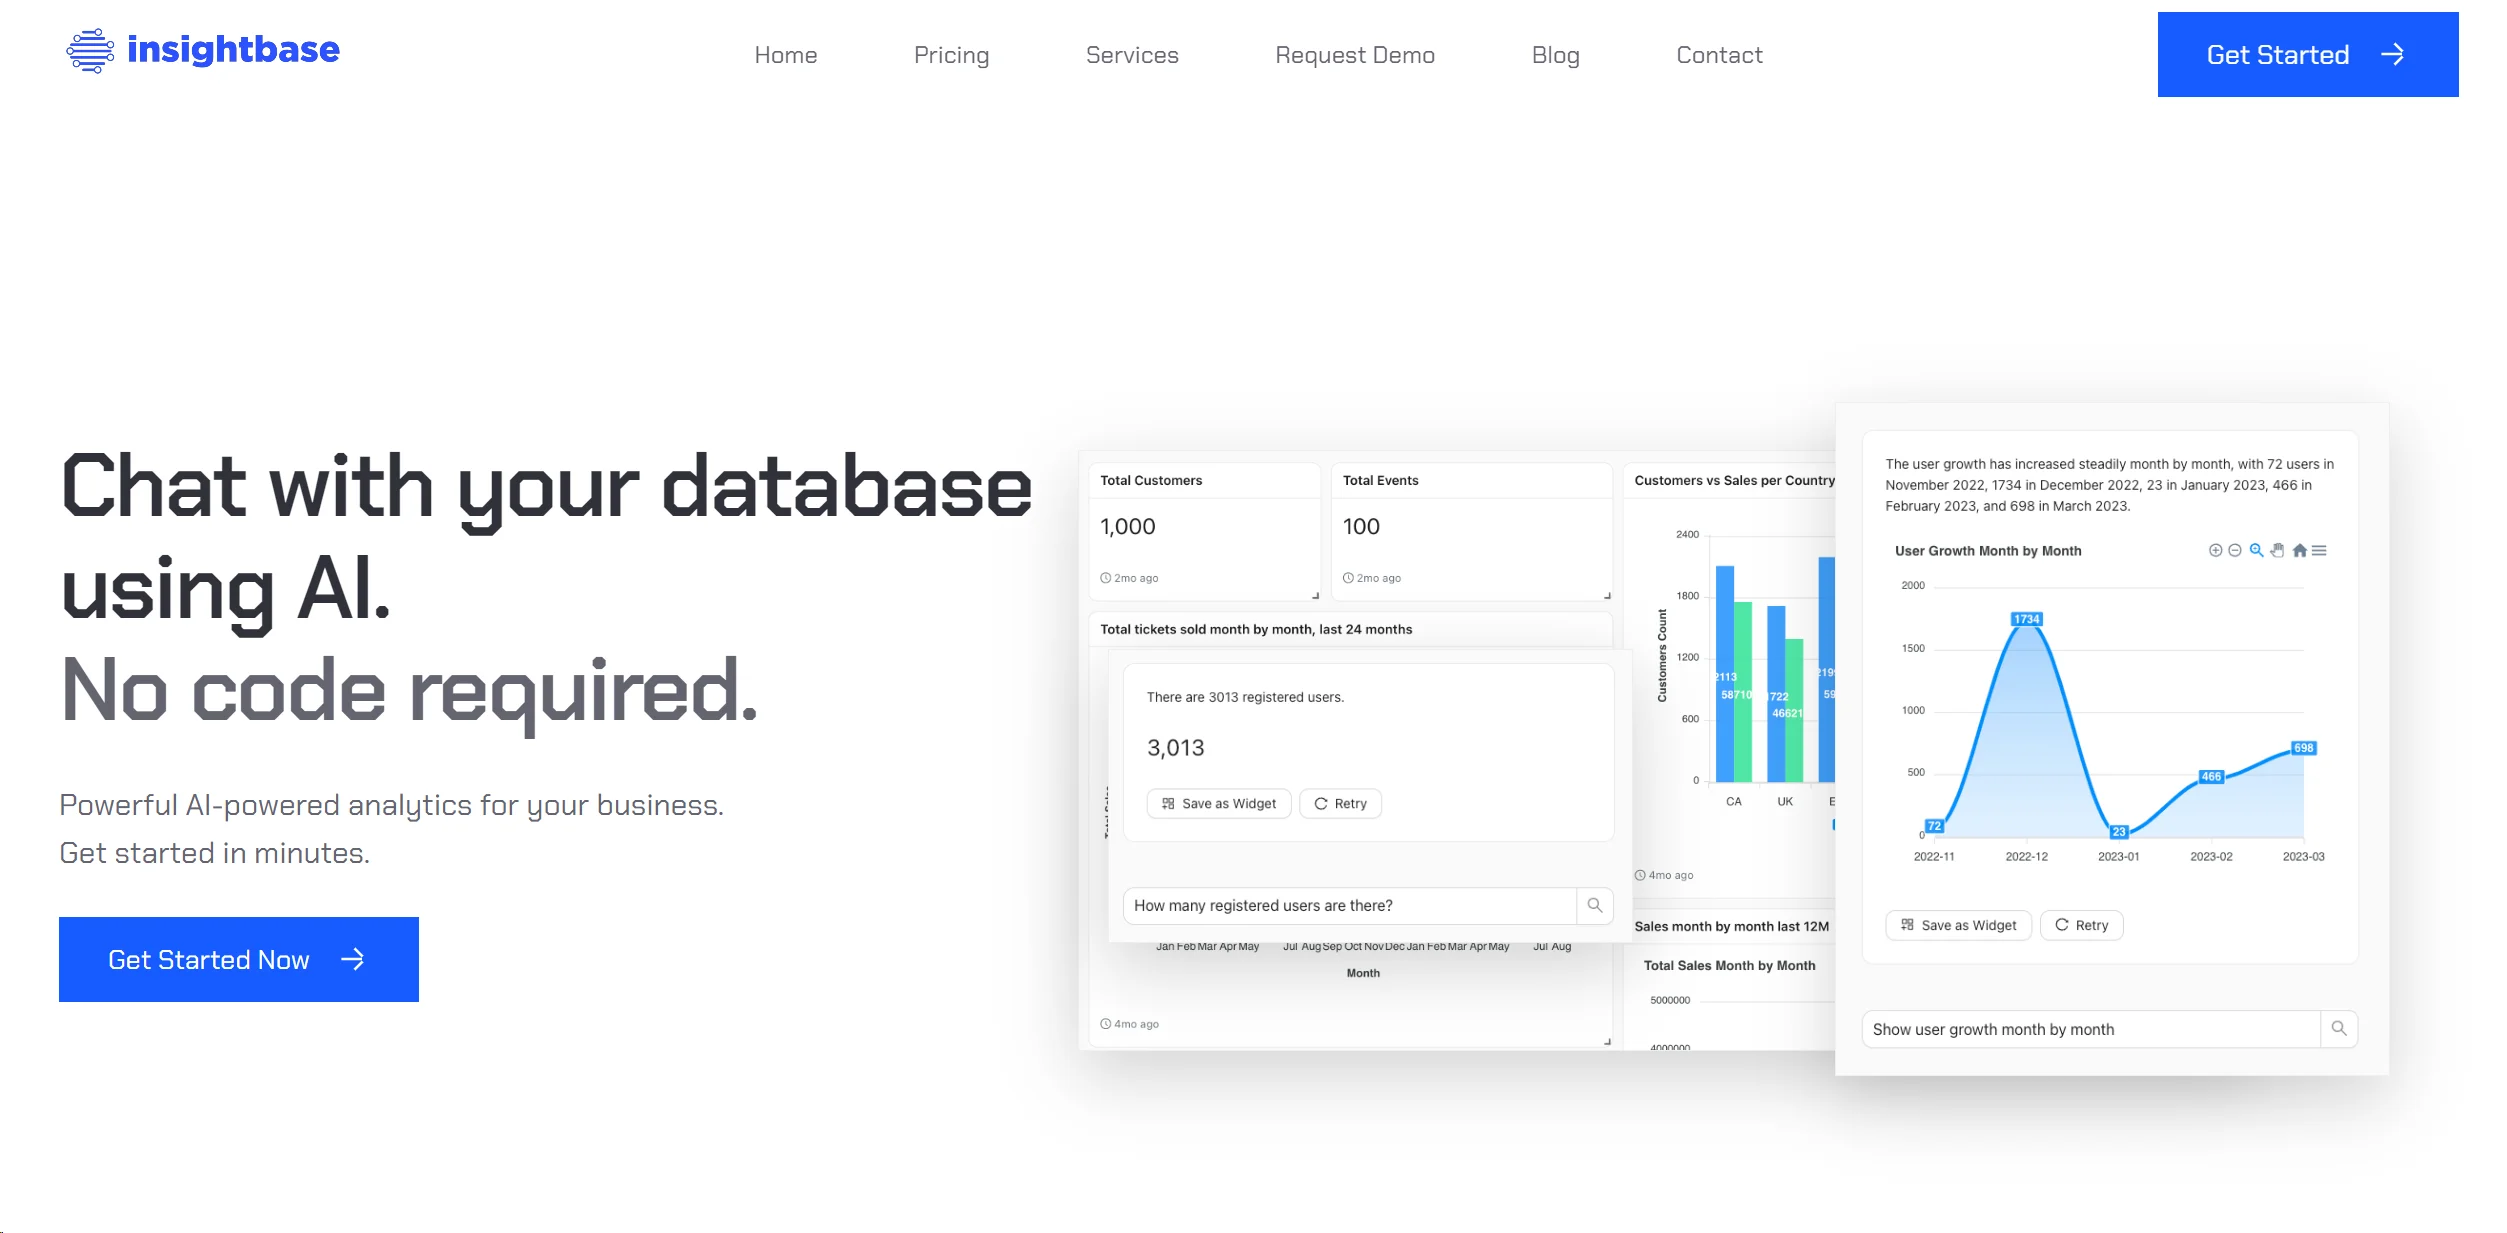Select Contact in the navigation bar
The height and width of the screenshot is (1233, 2507).
pyautogui.click(x=1719, y=55)
